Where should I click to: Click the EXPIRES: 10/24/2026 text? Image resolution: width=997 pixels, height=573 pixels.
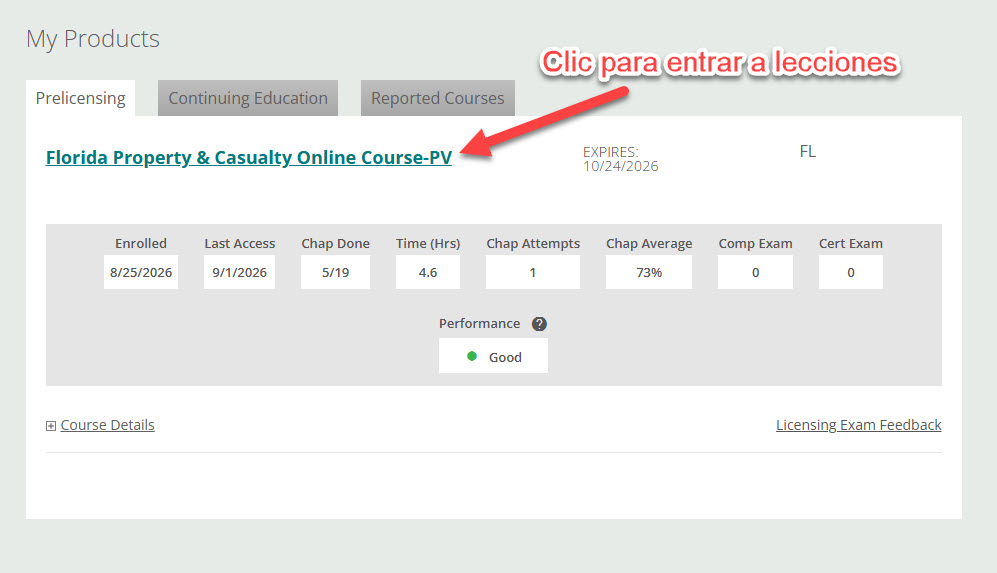tap(621, 159)
